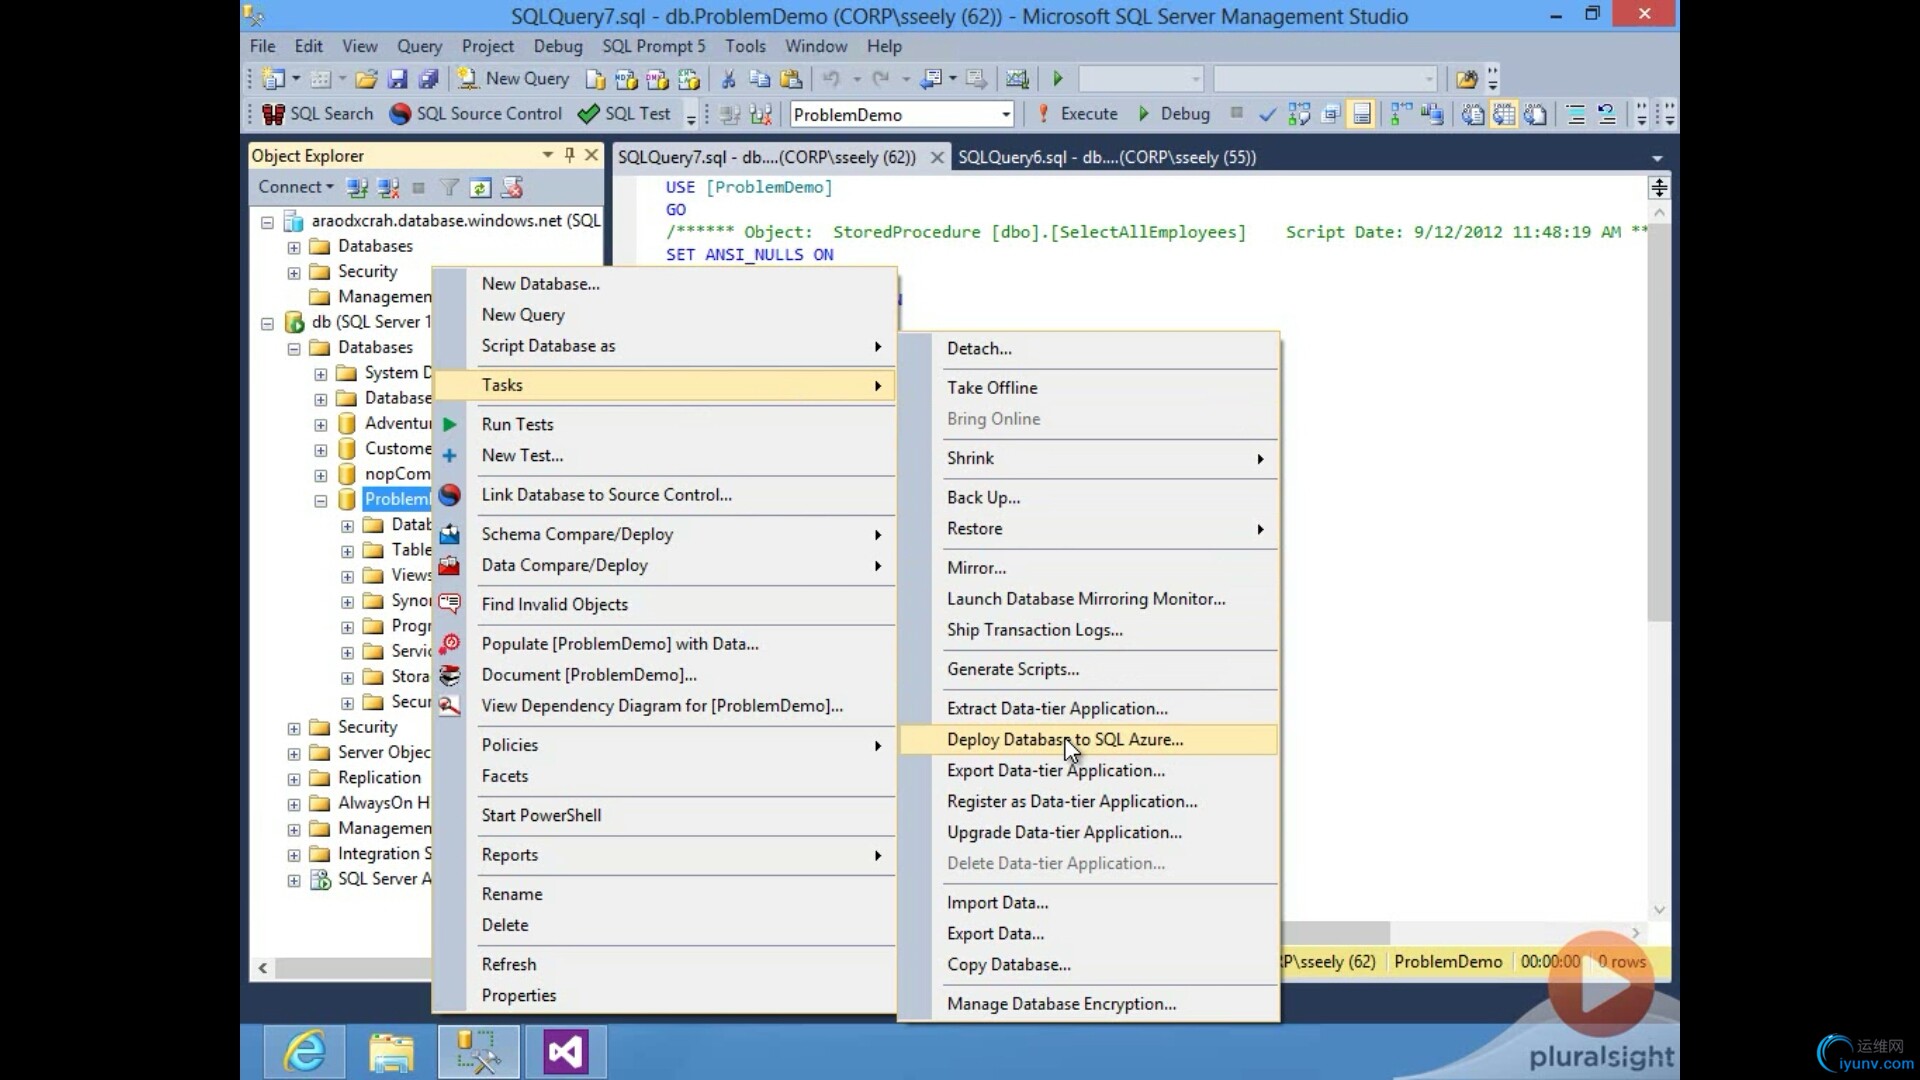Viewport: 1920px width, 1080px height.
Task: Open active files dropdown beside tabs
Action: [1657, 158]
